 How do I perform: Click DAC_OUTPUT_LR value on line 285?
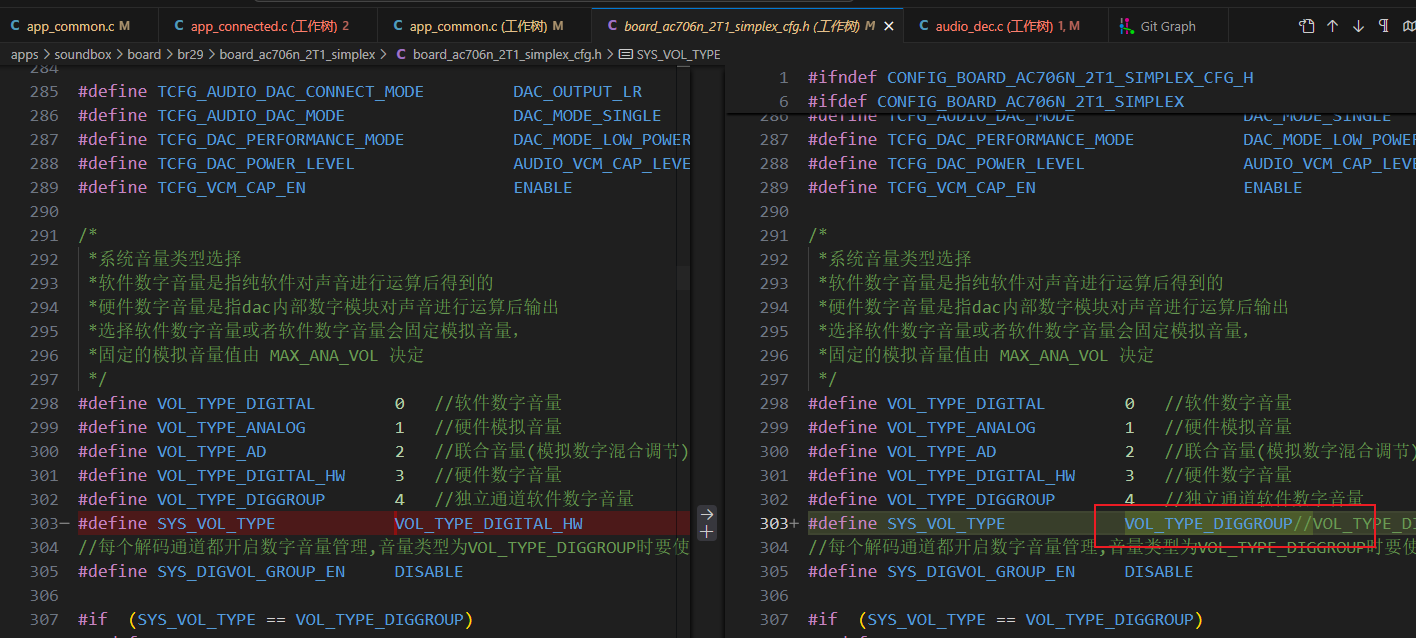(x=578, y=91)
